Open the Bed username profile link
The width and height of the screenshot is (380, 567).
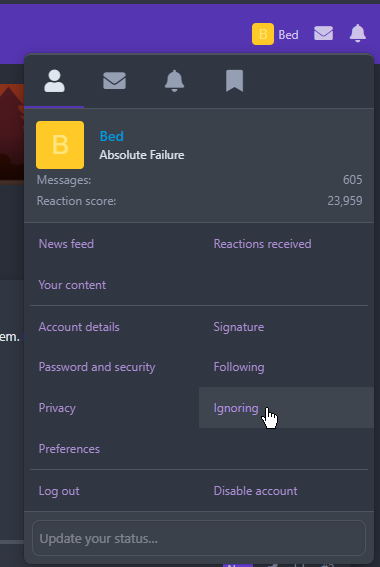112,136
